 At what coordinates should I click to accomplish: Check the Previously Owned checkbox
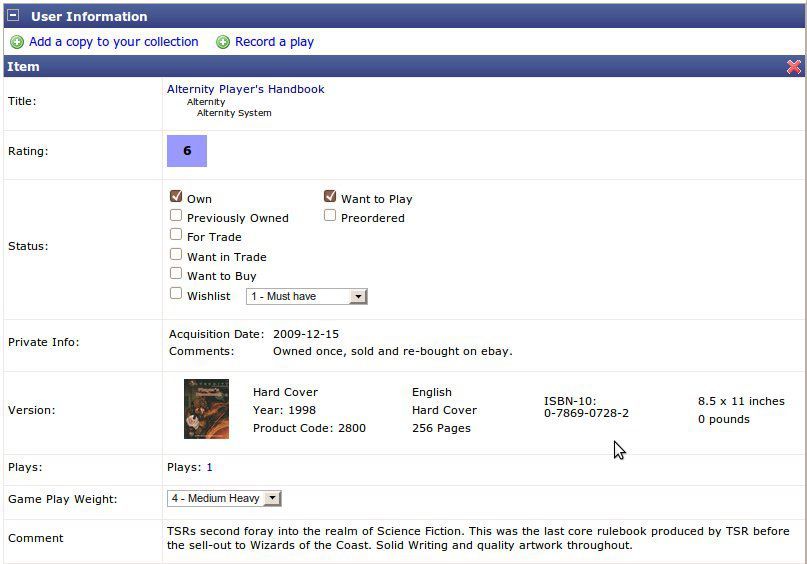176,215
